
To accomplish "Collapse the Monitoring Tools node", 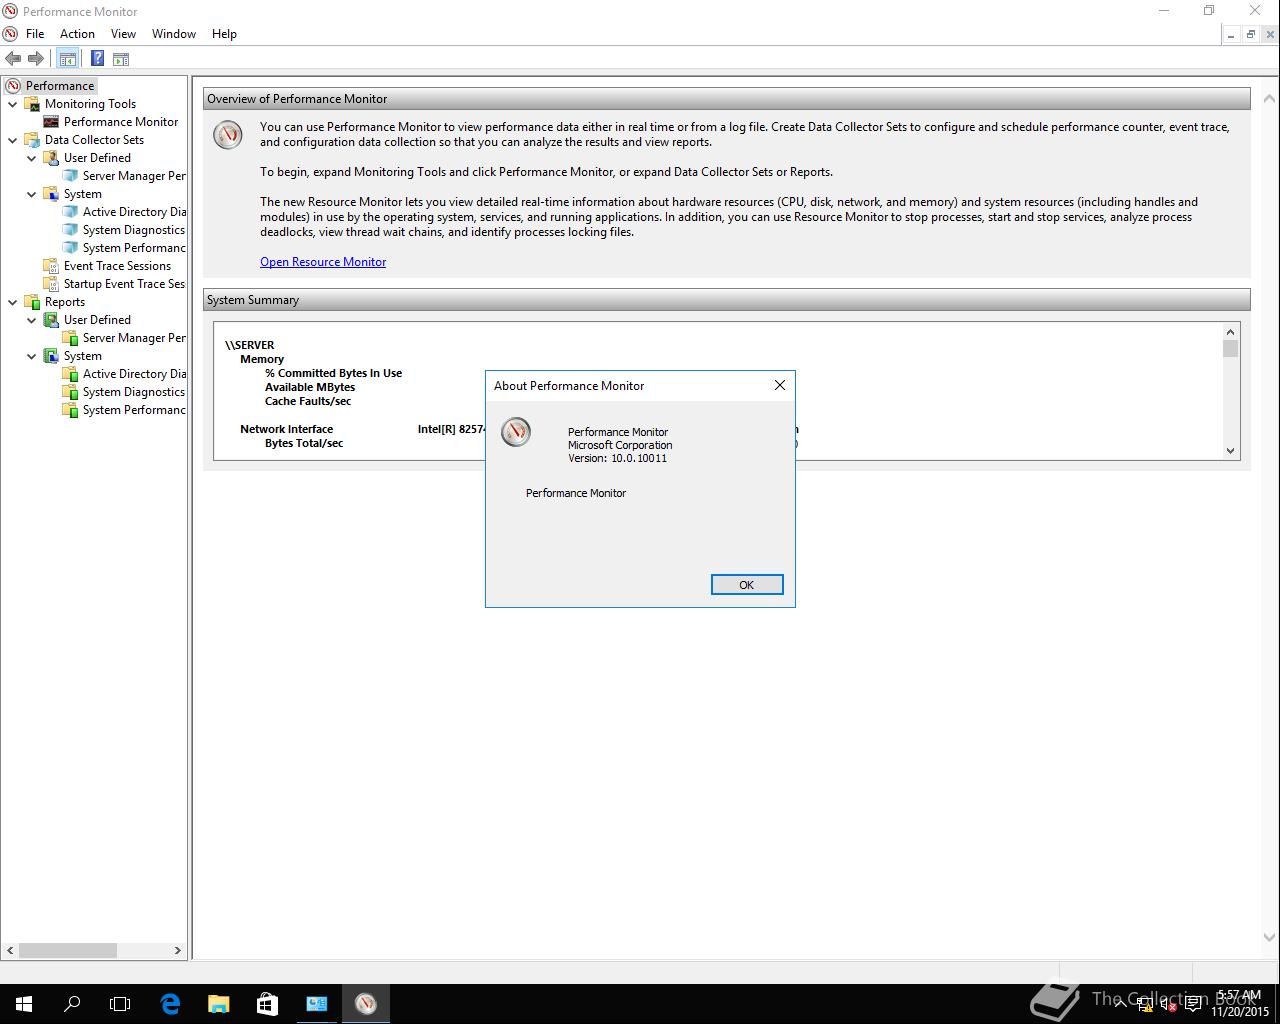I will click(x=13, y=104).
